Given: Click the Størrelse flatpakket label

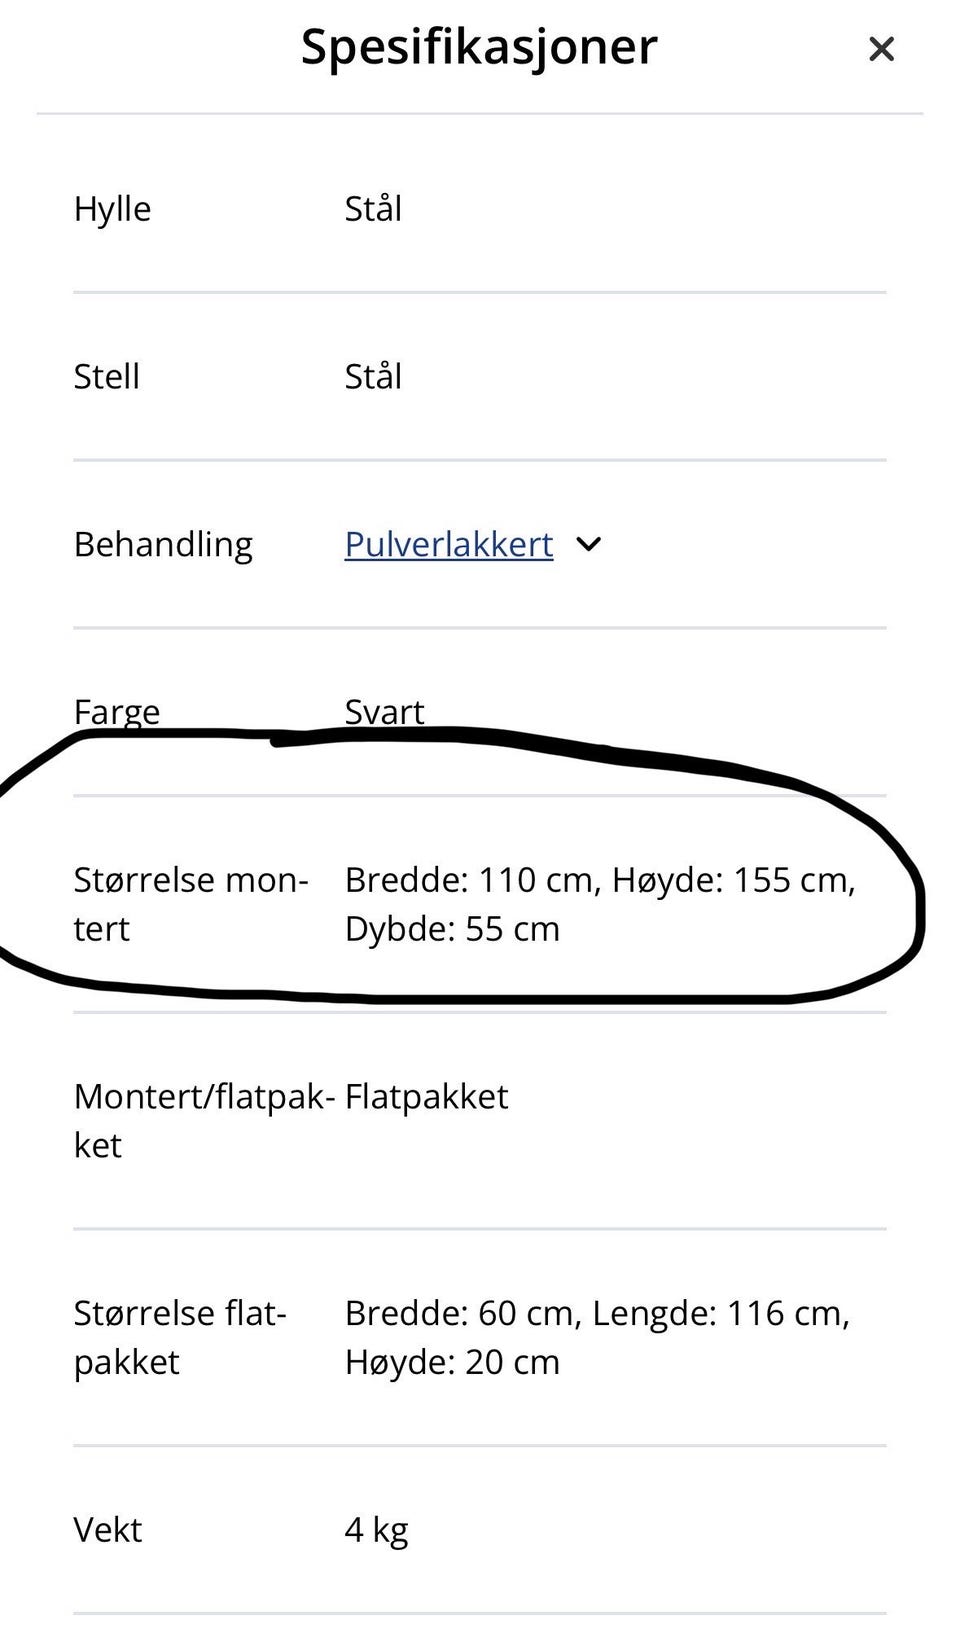Looking at the screenshot, I should [180, 1338].
